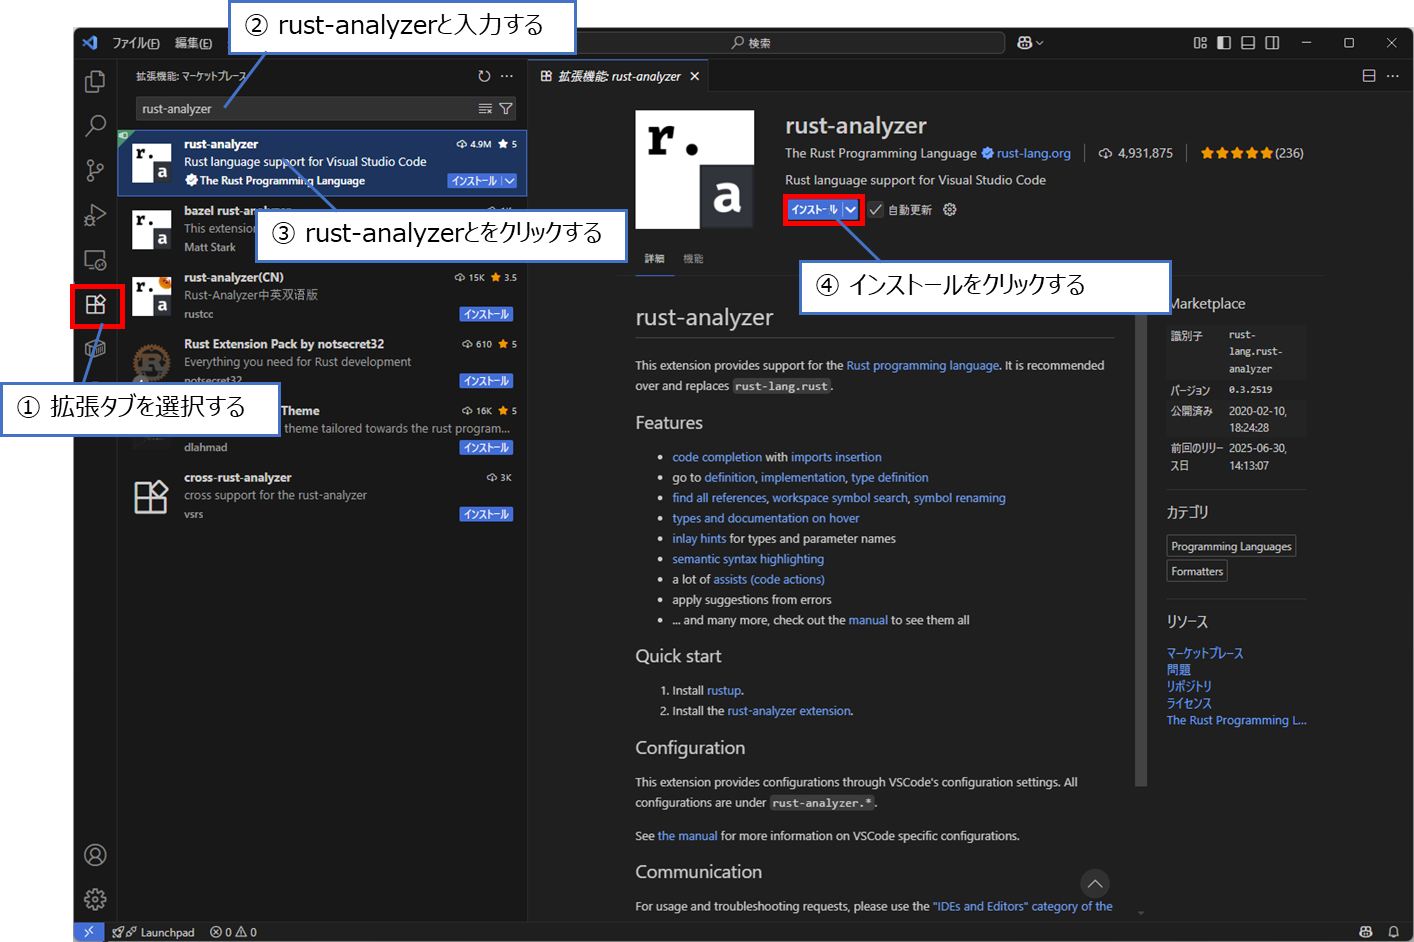Refresh the extensions marketplace list

(484, 75)
